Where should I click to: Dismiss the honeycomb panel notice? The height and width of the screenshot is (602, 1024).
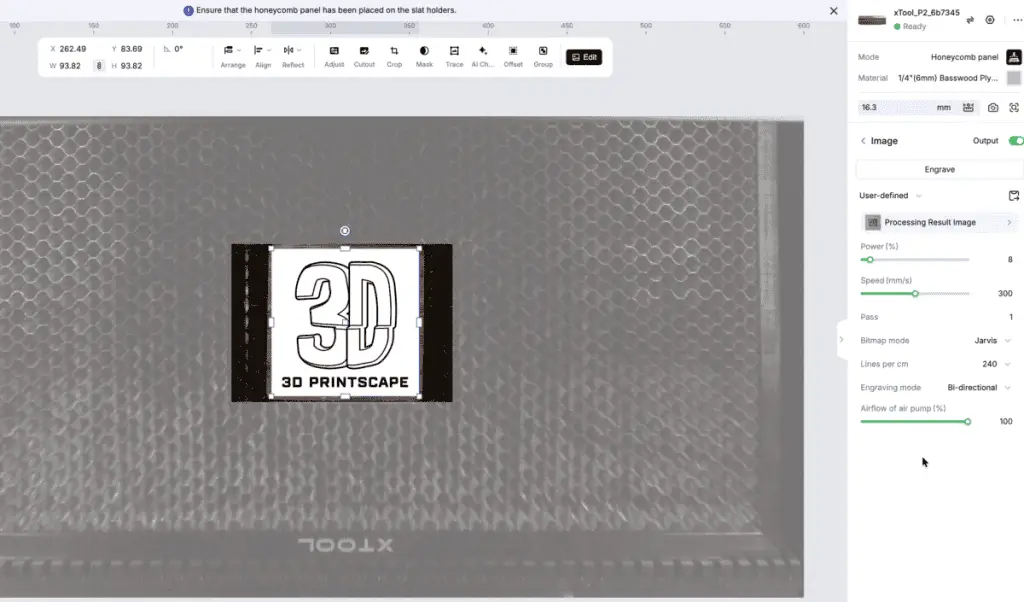click(833, 10)
